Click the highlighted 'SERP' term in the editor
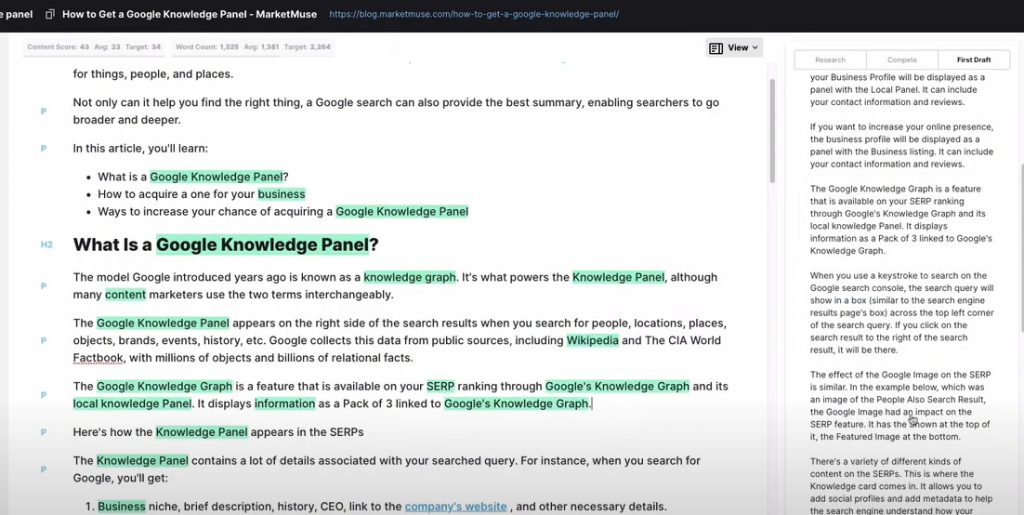The width and height of the screenshot is (1024, 515). tap(440, 387)
